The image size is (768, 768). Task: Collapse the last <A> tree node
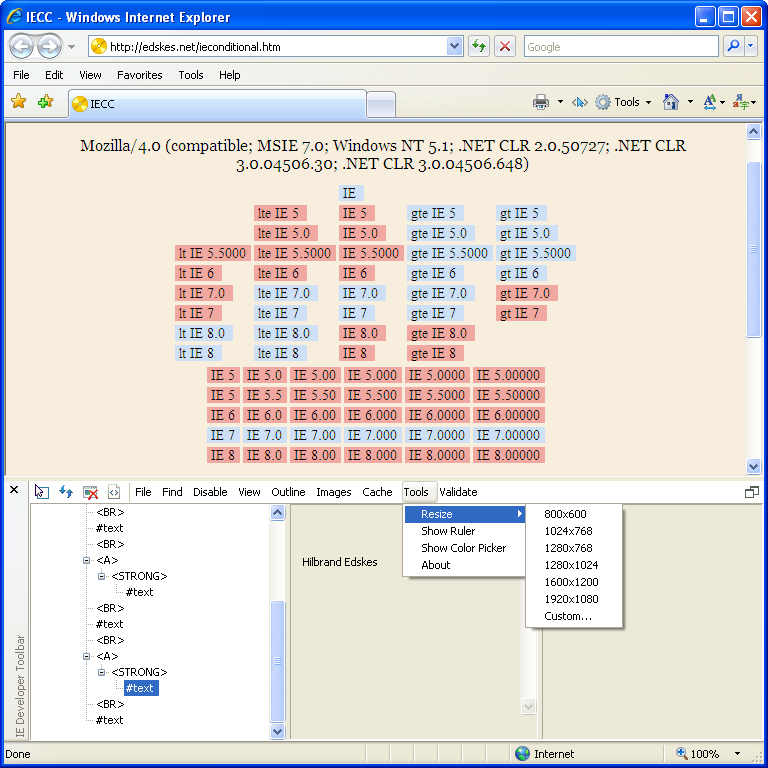coord(87,656)
